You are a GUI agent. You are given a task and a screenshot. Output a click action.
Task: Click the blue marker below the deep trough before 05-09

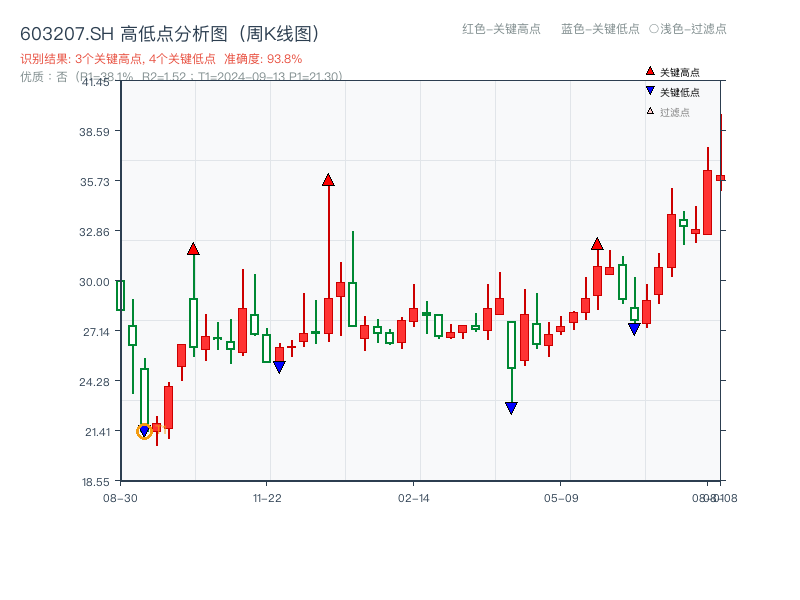(x=511, y=408)
